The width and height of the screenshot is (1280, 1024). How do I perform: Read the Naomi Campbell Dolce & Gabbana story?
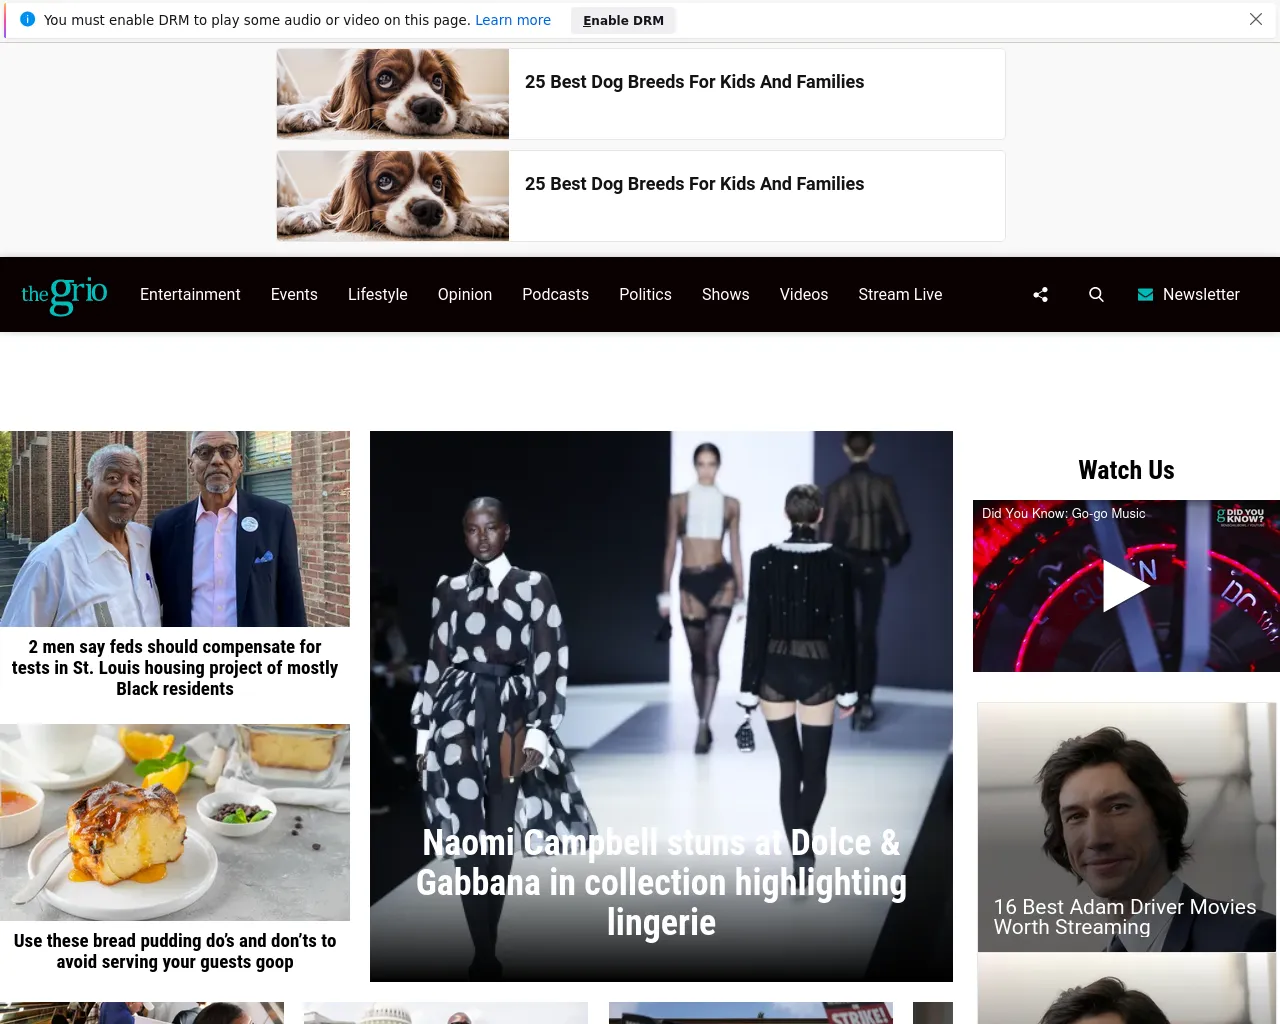pos(661,882)
